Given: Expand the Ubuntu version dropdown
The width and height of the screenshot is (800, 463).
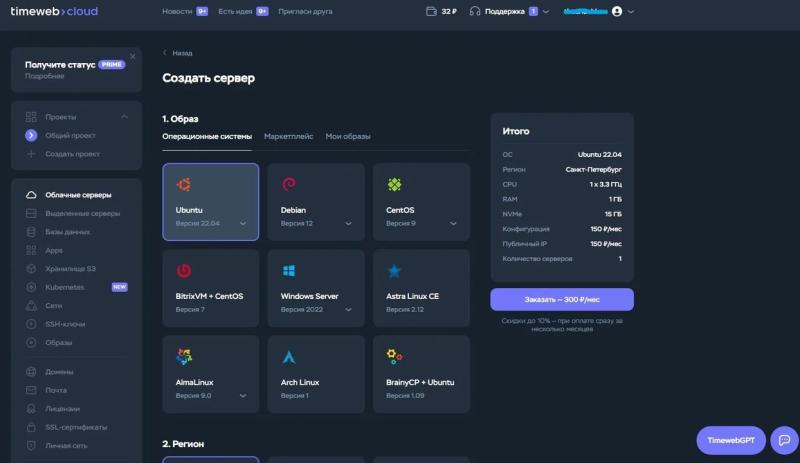Looking at the screenshot, I should [243, 224].
